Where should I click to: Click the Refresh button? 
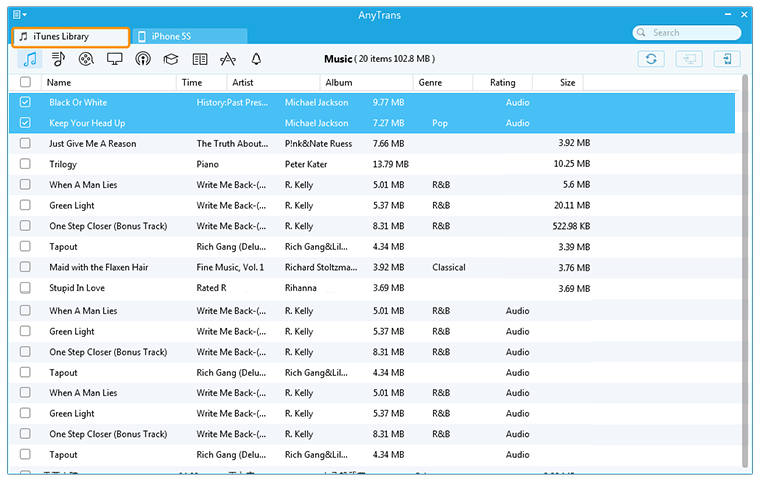click(x=651, y=59)
